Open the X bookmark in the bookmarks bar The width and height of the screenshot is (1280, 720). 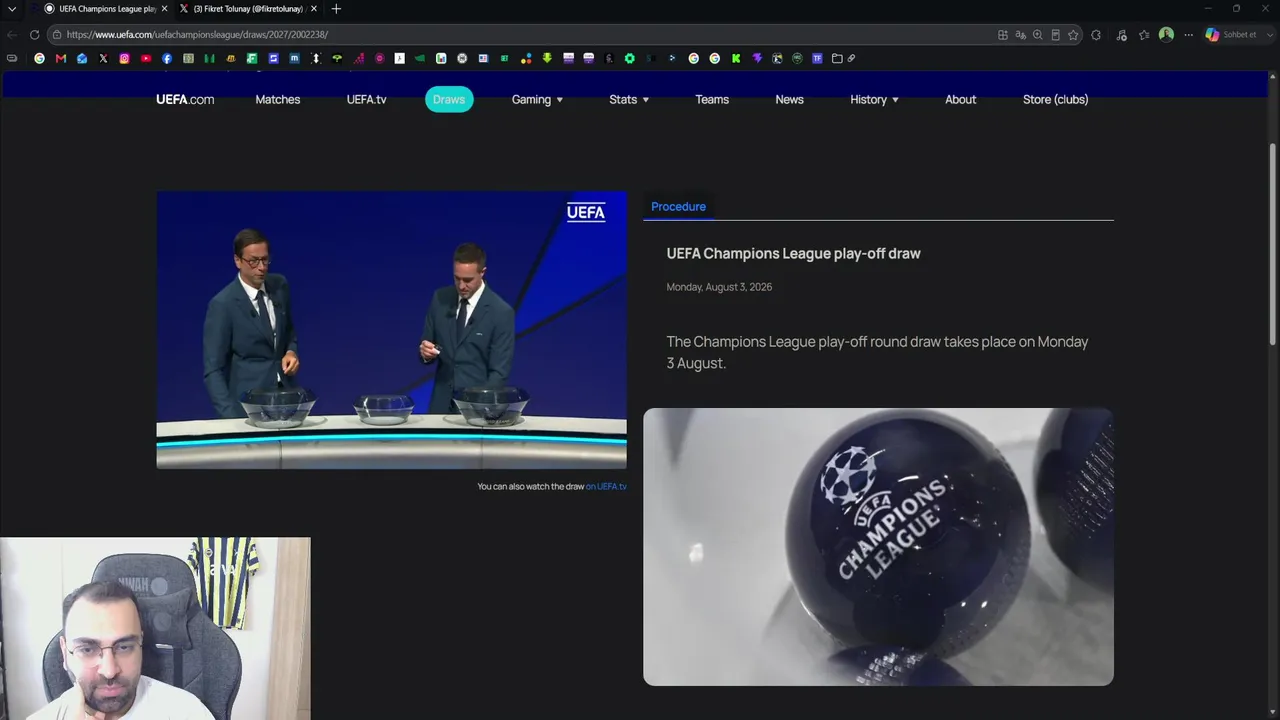(103, 58)
